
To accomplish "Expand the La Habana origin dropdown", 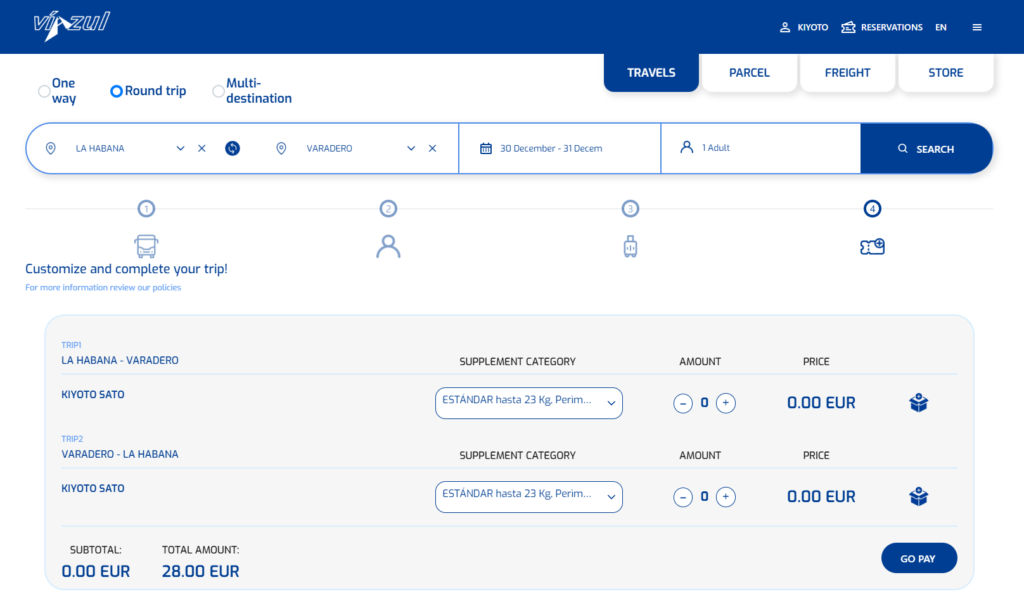I will pos(181,148).
